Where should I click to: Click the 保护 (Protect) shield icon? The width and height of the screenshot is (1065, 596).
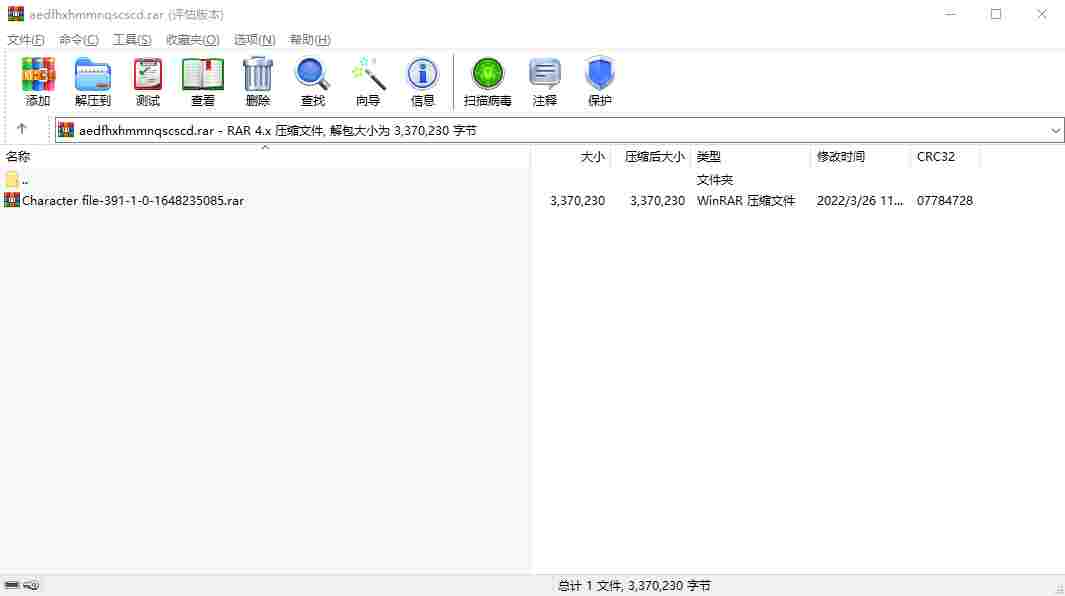click(x=599, y=75)
